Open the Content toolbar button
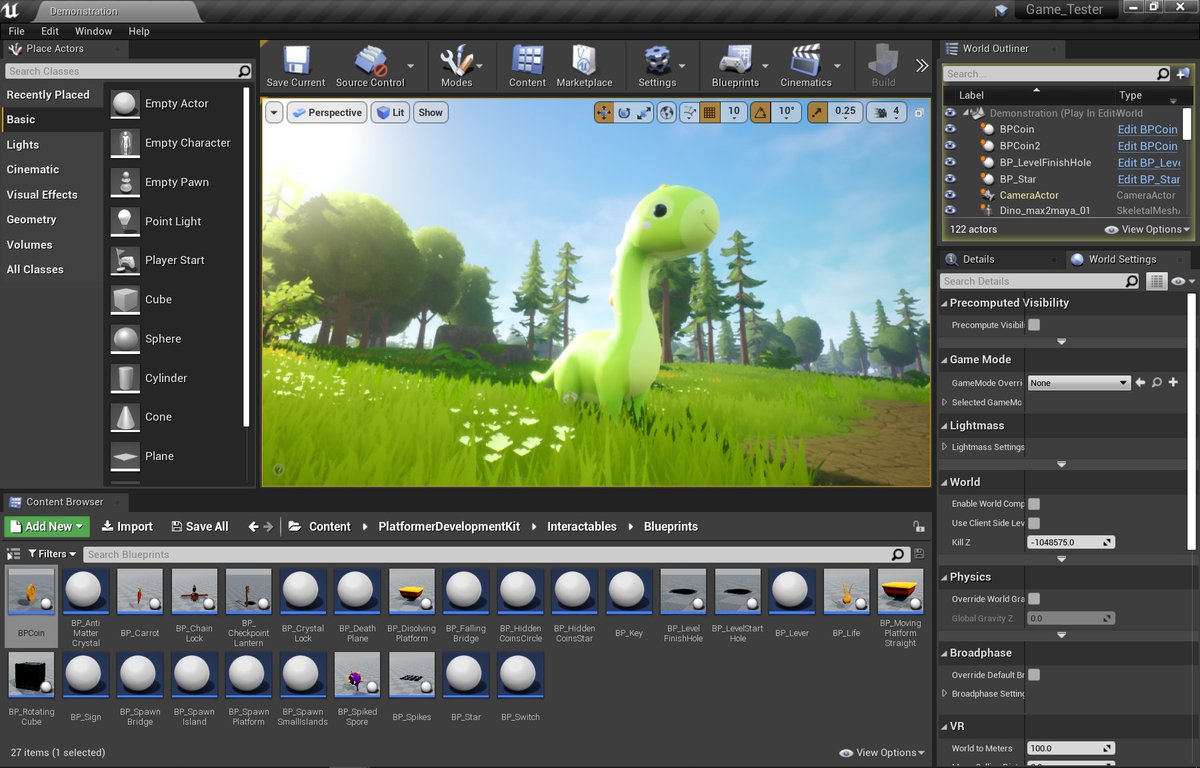This screenshot has width=1200, height=768. point(527,66)
